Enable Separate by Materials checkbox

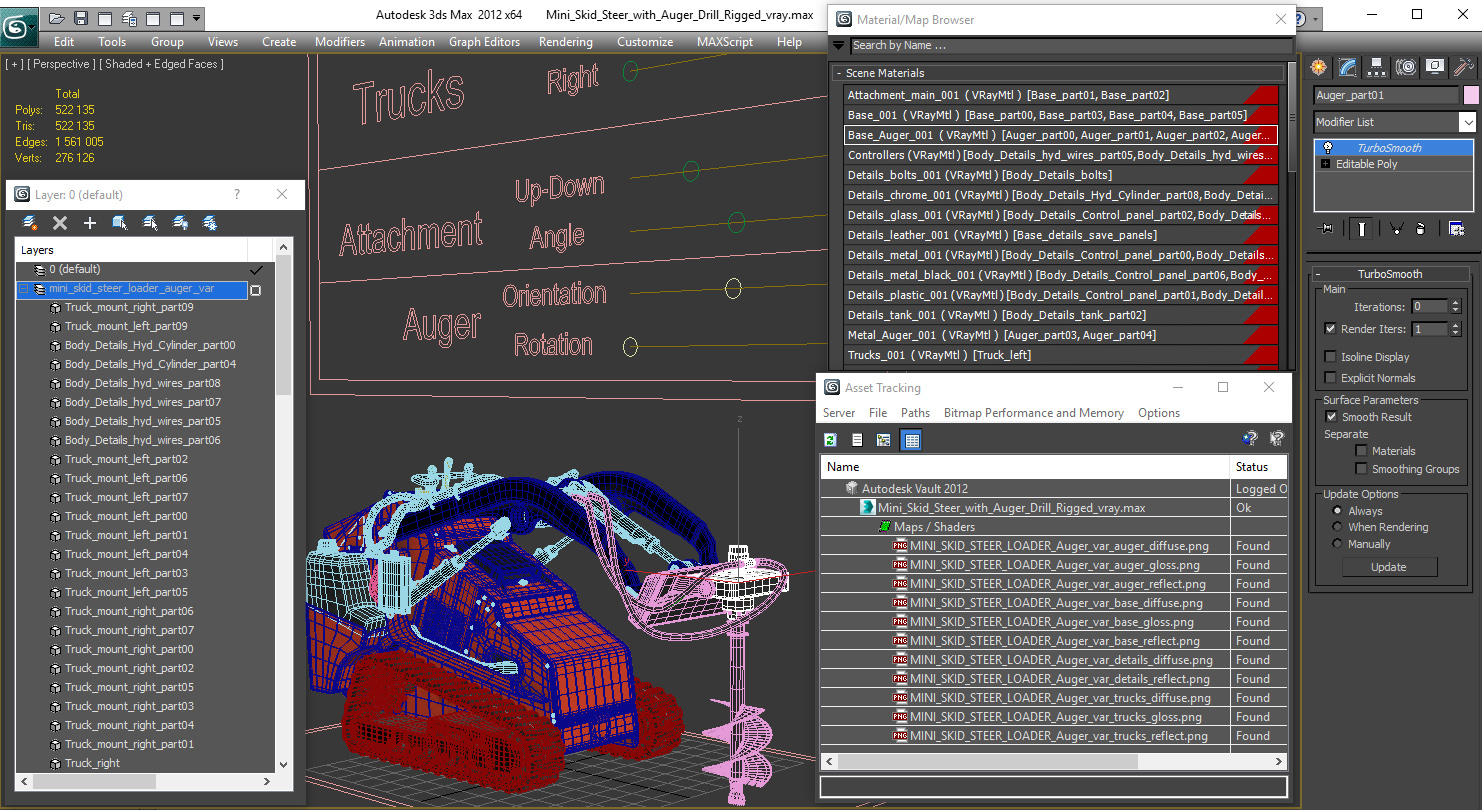[1361, 450]
